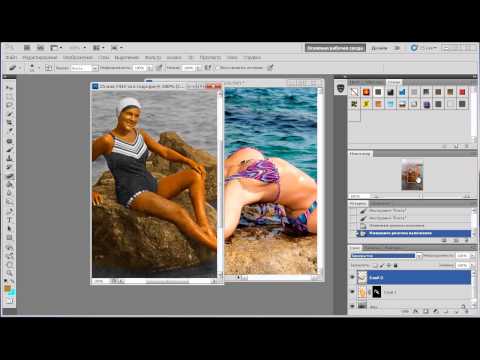Open the Изображение menu

pyautogui.click(x=77, y=57)
